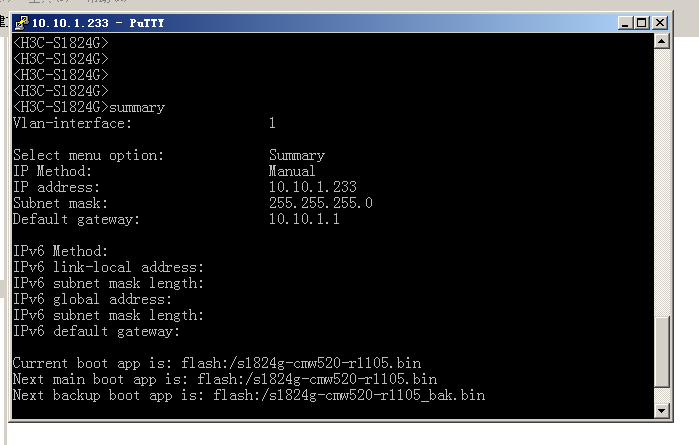Click the scrollbar down arrow
699x445 pixels.
tap(661, 410)
